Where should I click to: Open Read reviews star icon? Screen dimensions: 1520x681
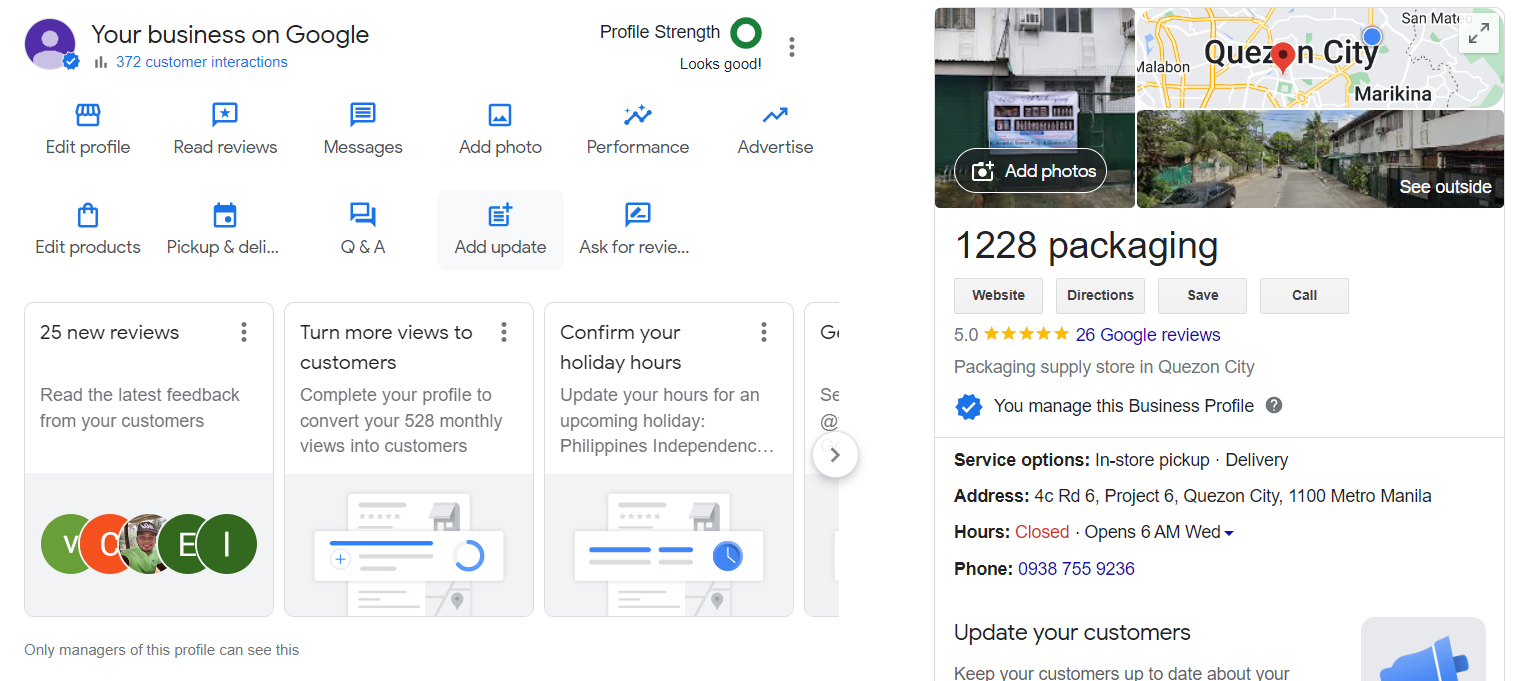click(225, 115)
